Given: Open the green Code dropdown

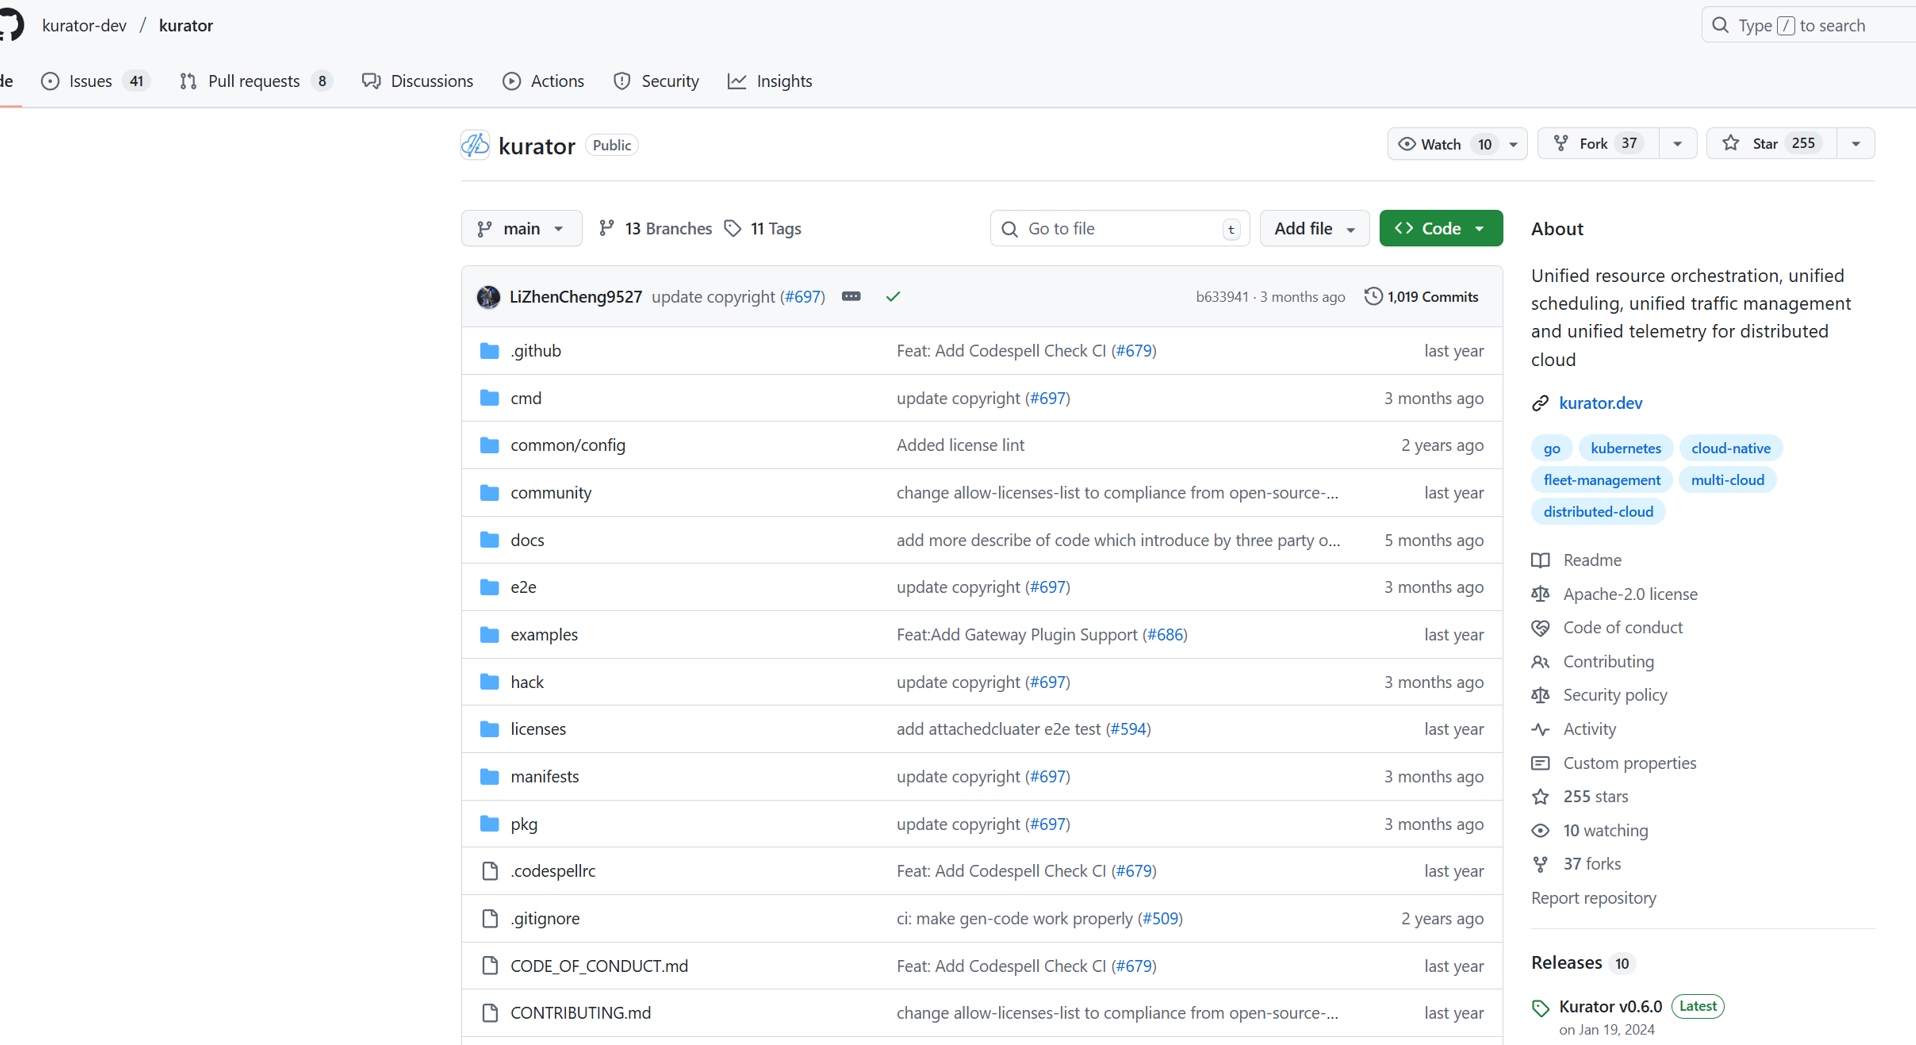Looking at the screenshot, I should pyautogui.click(x=1440, y=228).
